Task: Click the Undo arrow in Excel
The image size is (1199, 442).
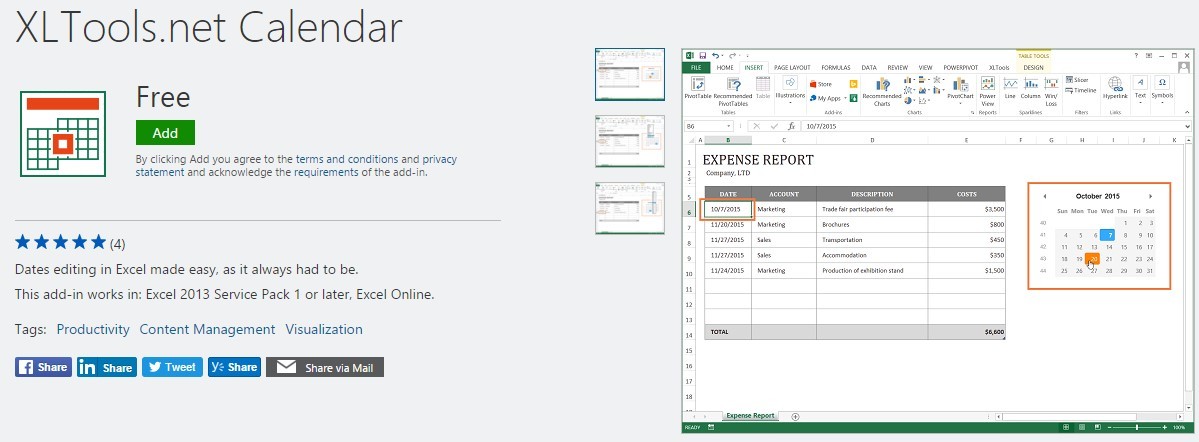Action: click(715, 56)
